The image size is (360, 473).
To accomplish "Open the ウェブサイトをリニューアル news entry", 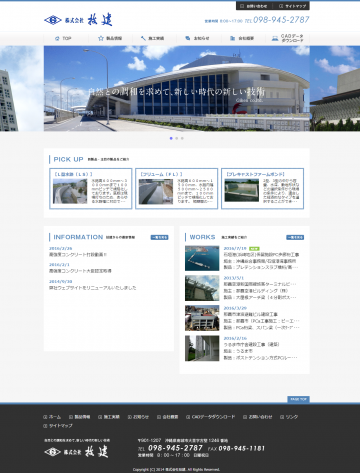I will coord(93,288).
